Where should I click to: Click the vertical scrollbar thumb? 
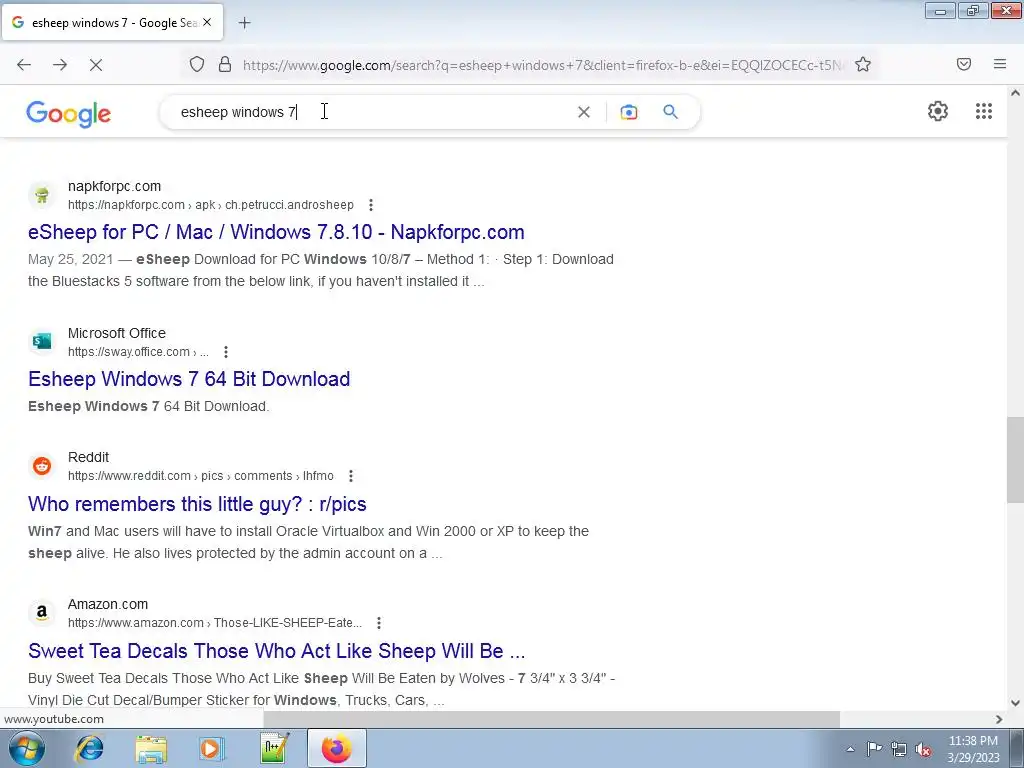click(1015, 460)
